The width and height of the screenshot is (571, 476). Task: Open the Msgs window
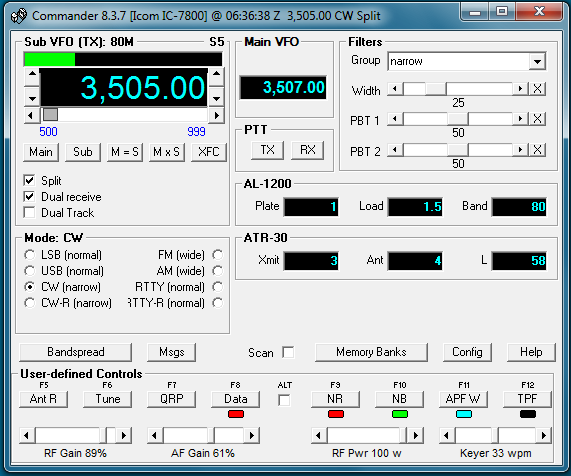point(172,352)
